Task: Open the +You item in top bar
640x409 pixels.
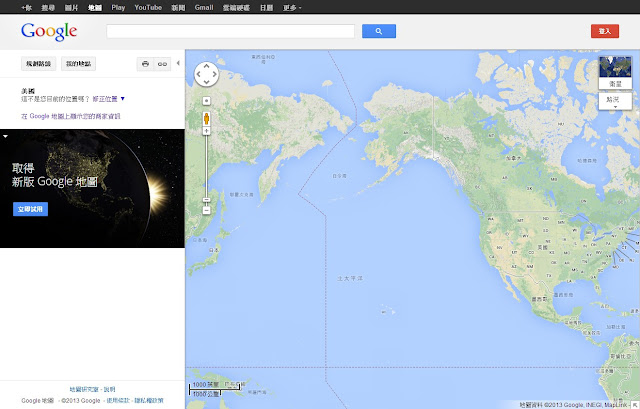Action: tap(27, 7)
